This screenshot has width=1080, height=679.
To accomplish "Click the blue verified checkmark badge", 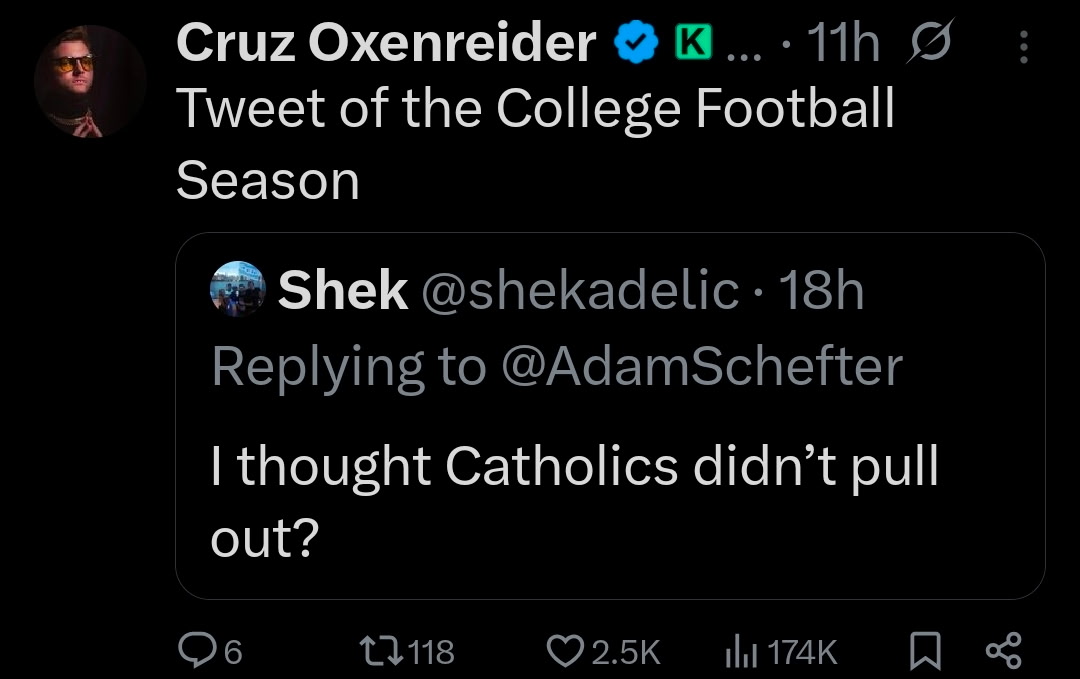I will coord(634,44).
